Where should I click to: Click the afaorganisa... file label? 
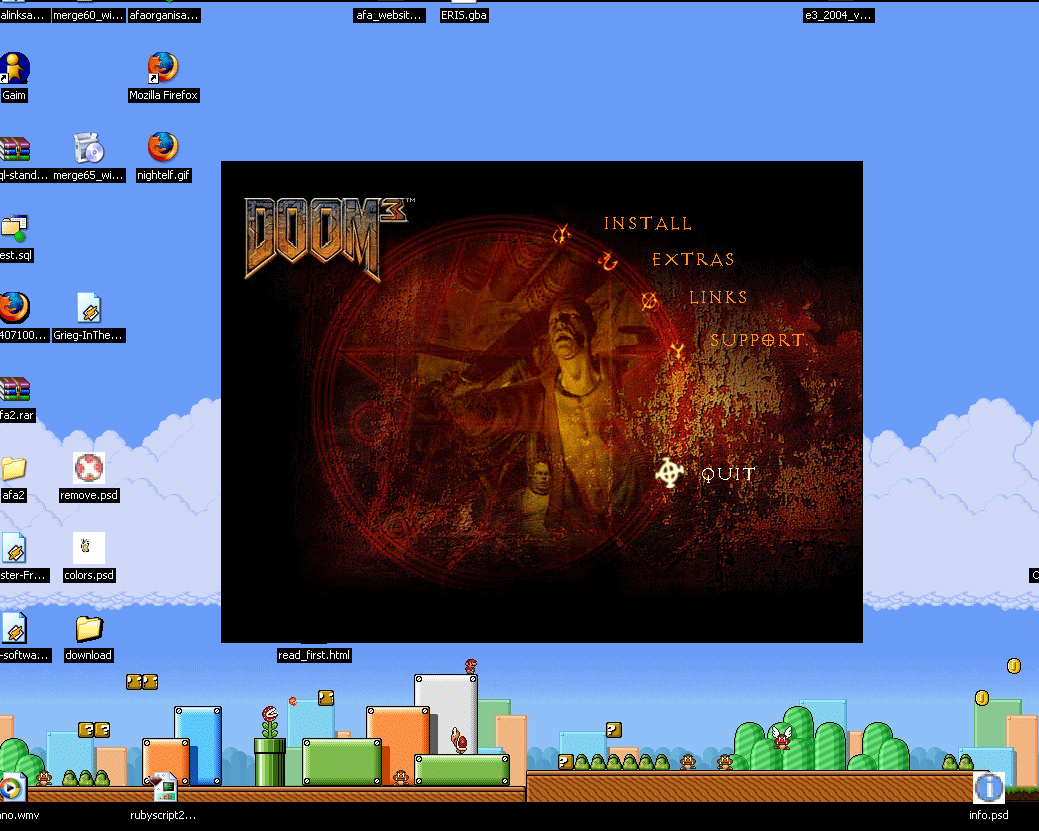(x=164, y=15)
